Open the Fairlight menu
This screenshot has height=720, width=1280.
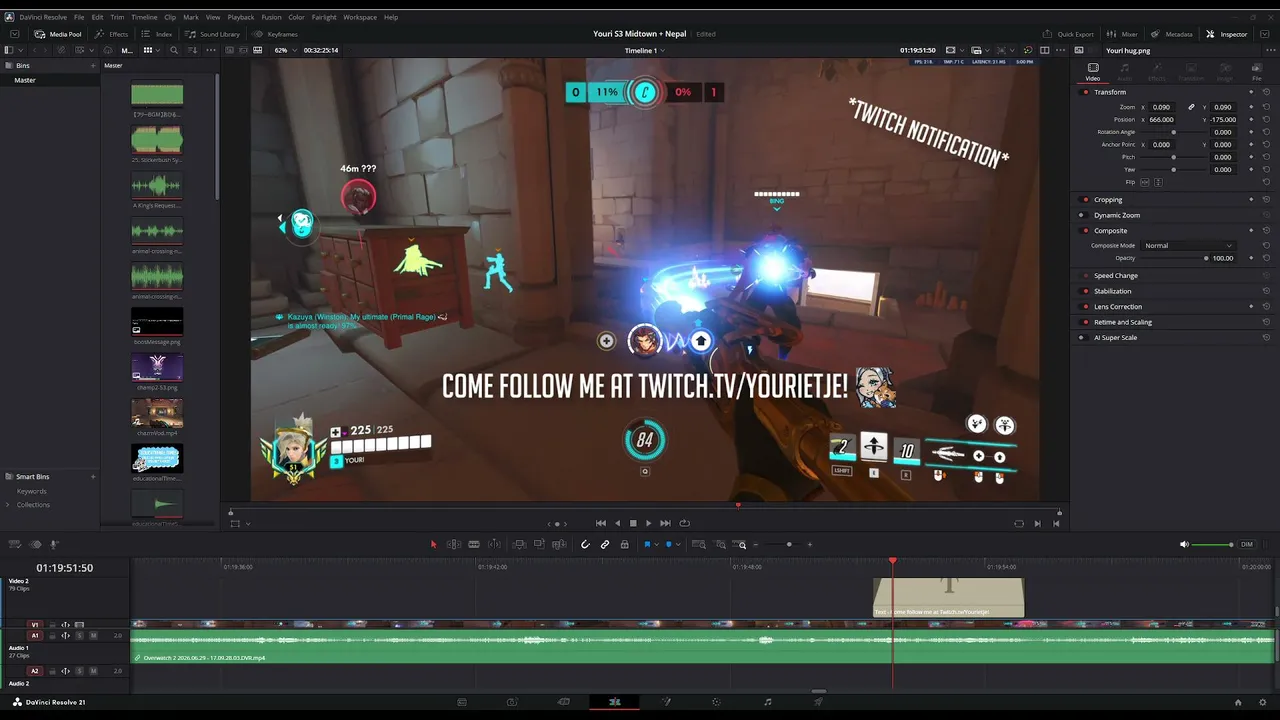pos(324,17)
